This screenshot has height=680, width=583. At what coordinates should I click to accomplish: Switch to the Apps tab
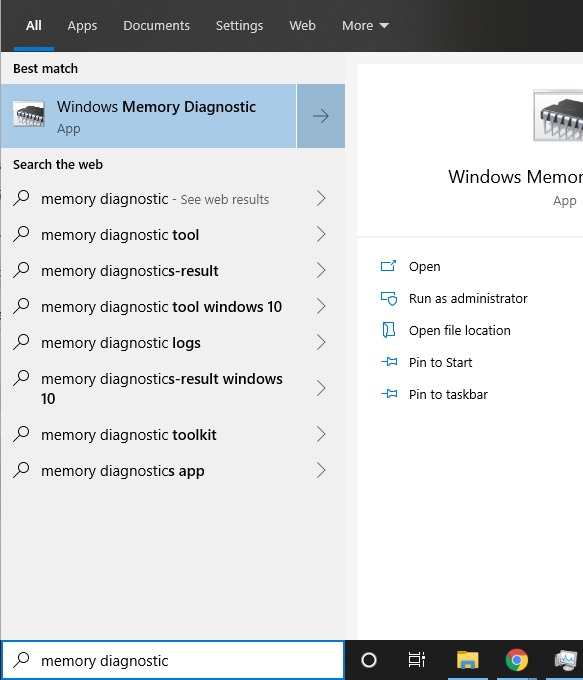coord(82,26)
